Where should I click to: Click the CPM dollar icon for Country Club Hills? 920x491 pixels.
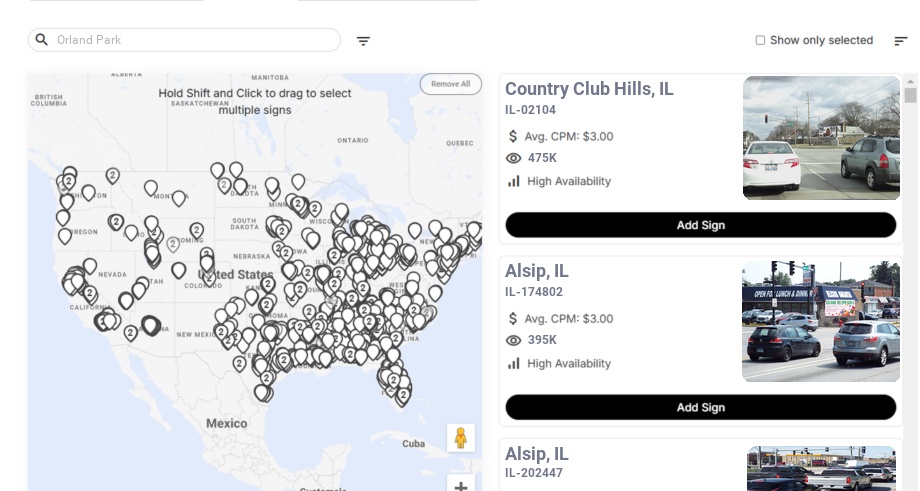(513, 136)
